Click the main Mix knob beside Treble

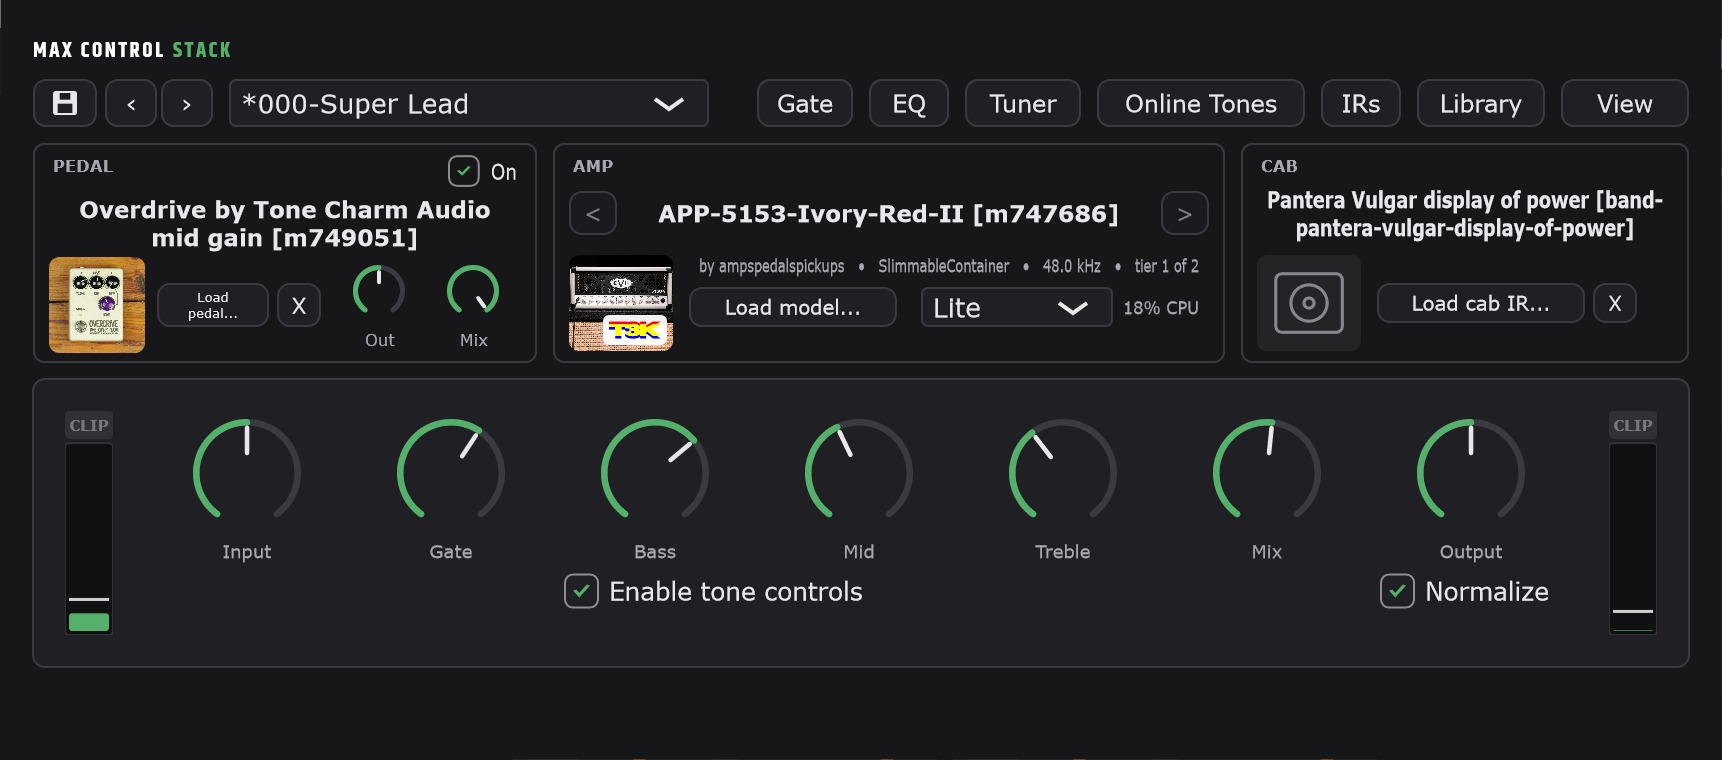(x=1267, y=471)
